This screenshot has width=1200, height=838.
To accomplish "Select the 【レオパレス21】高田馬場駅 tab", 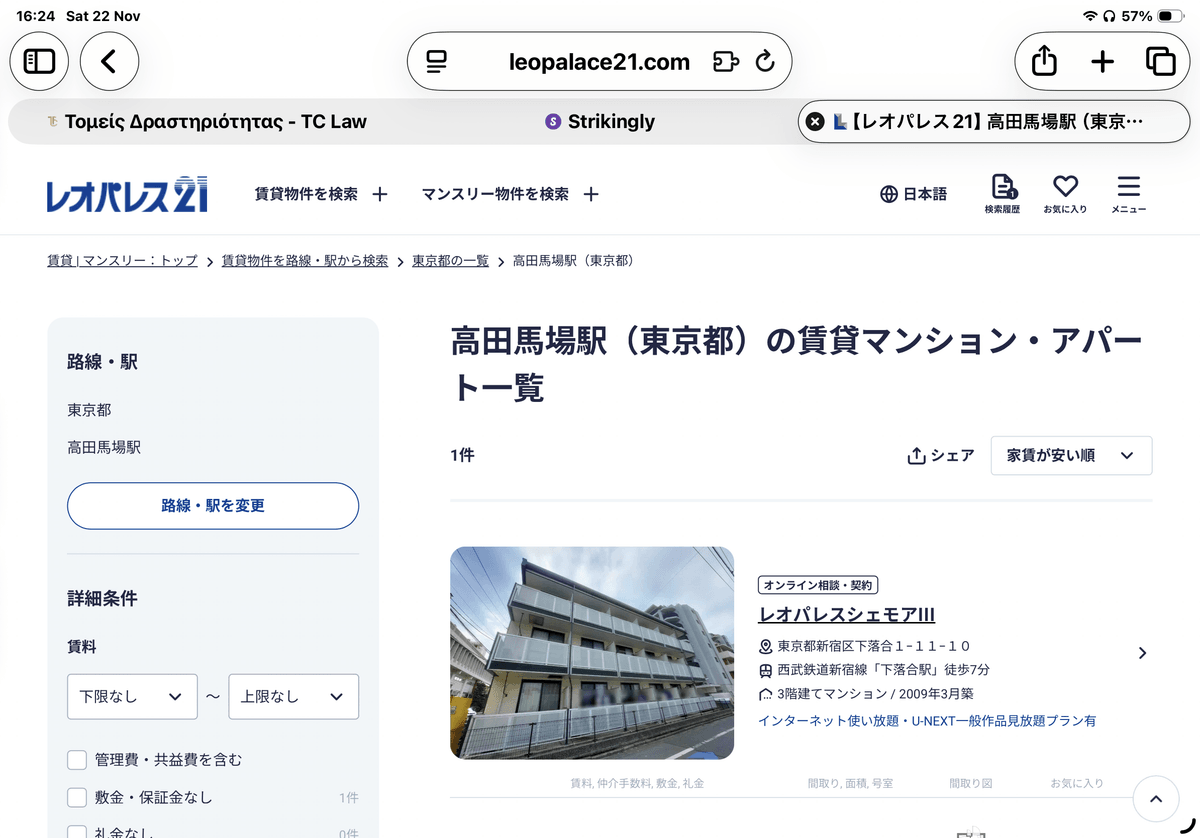I will (995, 121).
